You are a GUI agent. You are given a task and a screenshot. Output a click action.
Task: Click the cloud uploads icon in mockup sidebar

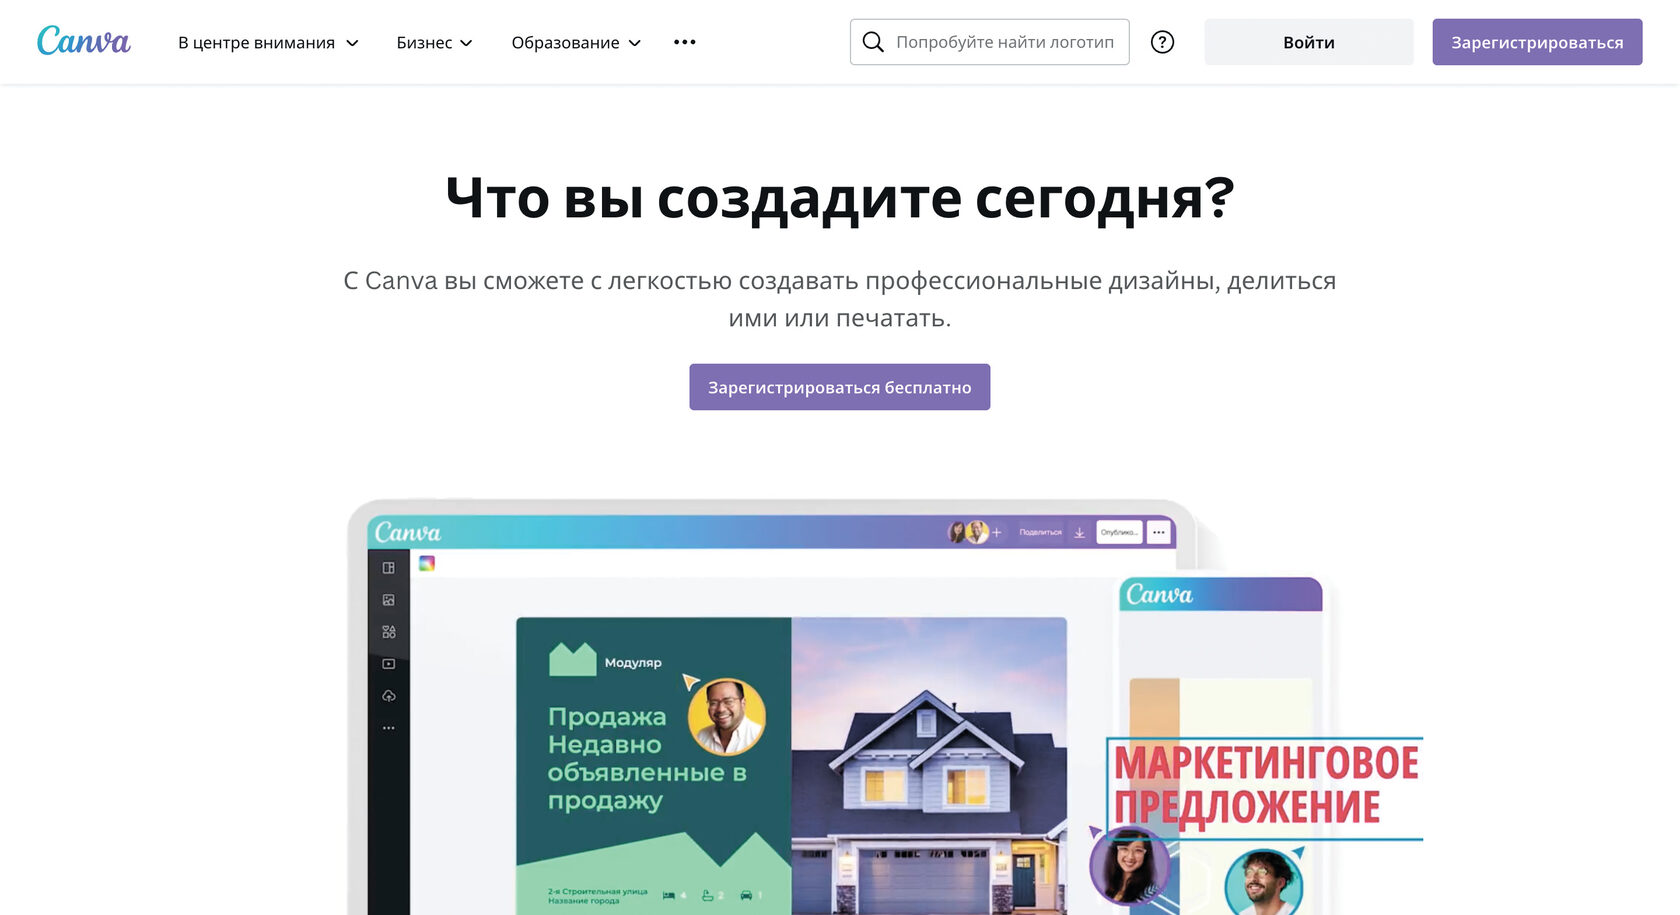389,696
